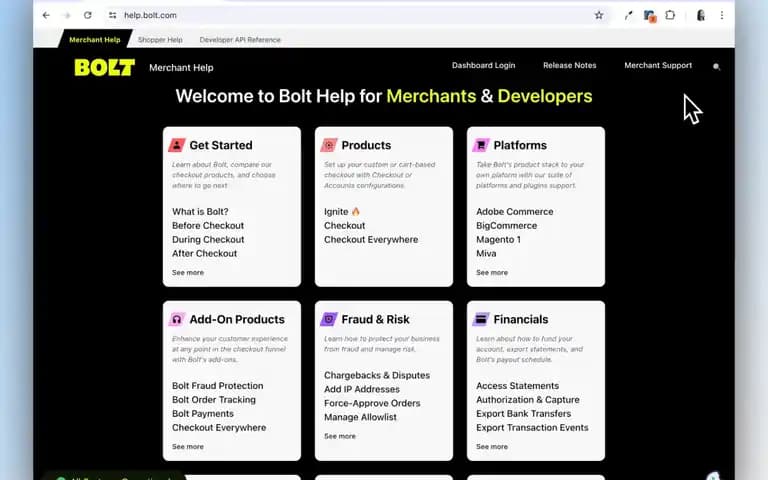Switch to the Shopper Help tab
Viewport: 768px width, 480px height.
coord(160,40)
